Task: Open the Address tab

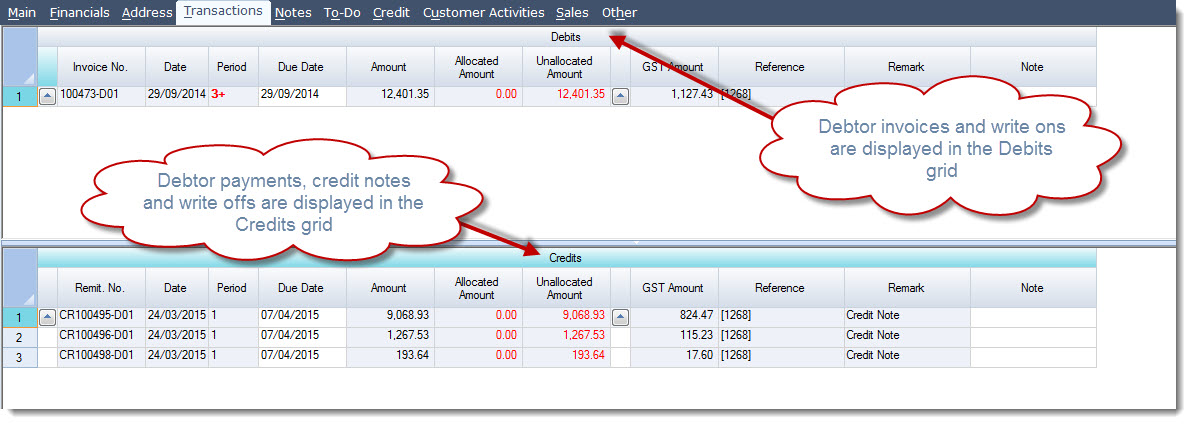Action: pyautogui.click(x=147, y=13)
